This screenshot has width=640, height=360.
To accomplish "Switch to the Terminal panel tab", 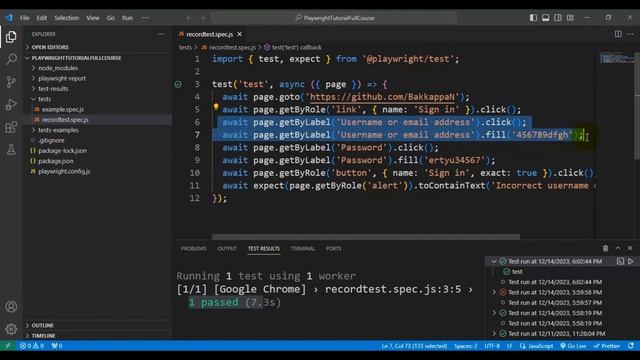I will tap(303, 248).
